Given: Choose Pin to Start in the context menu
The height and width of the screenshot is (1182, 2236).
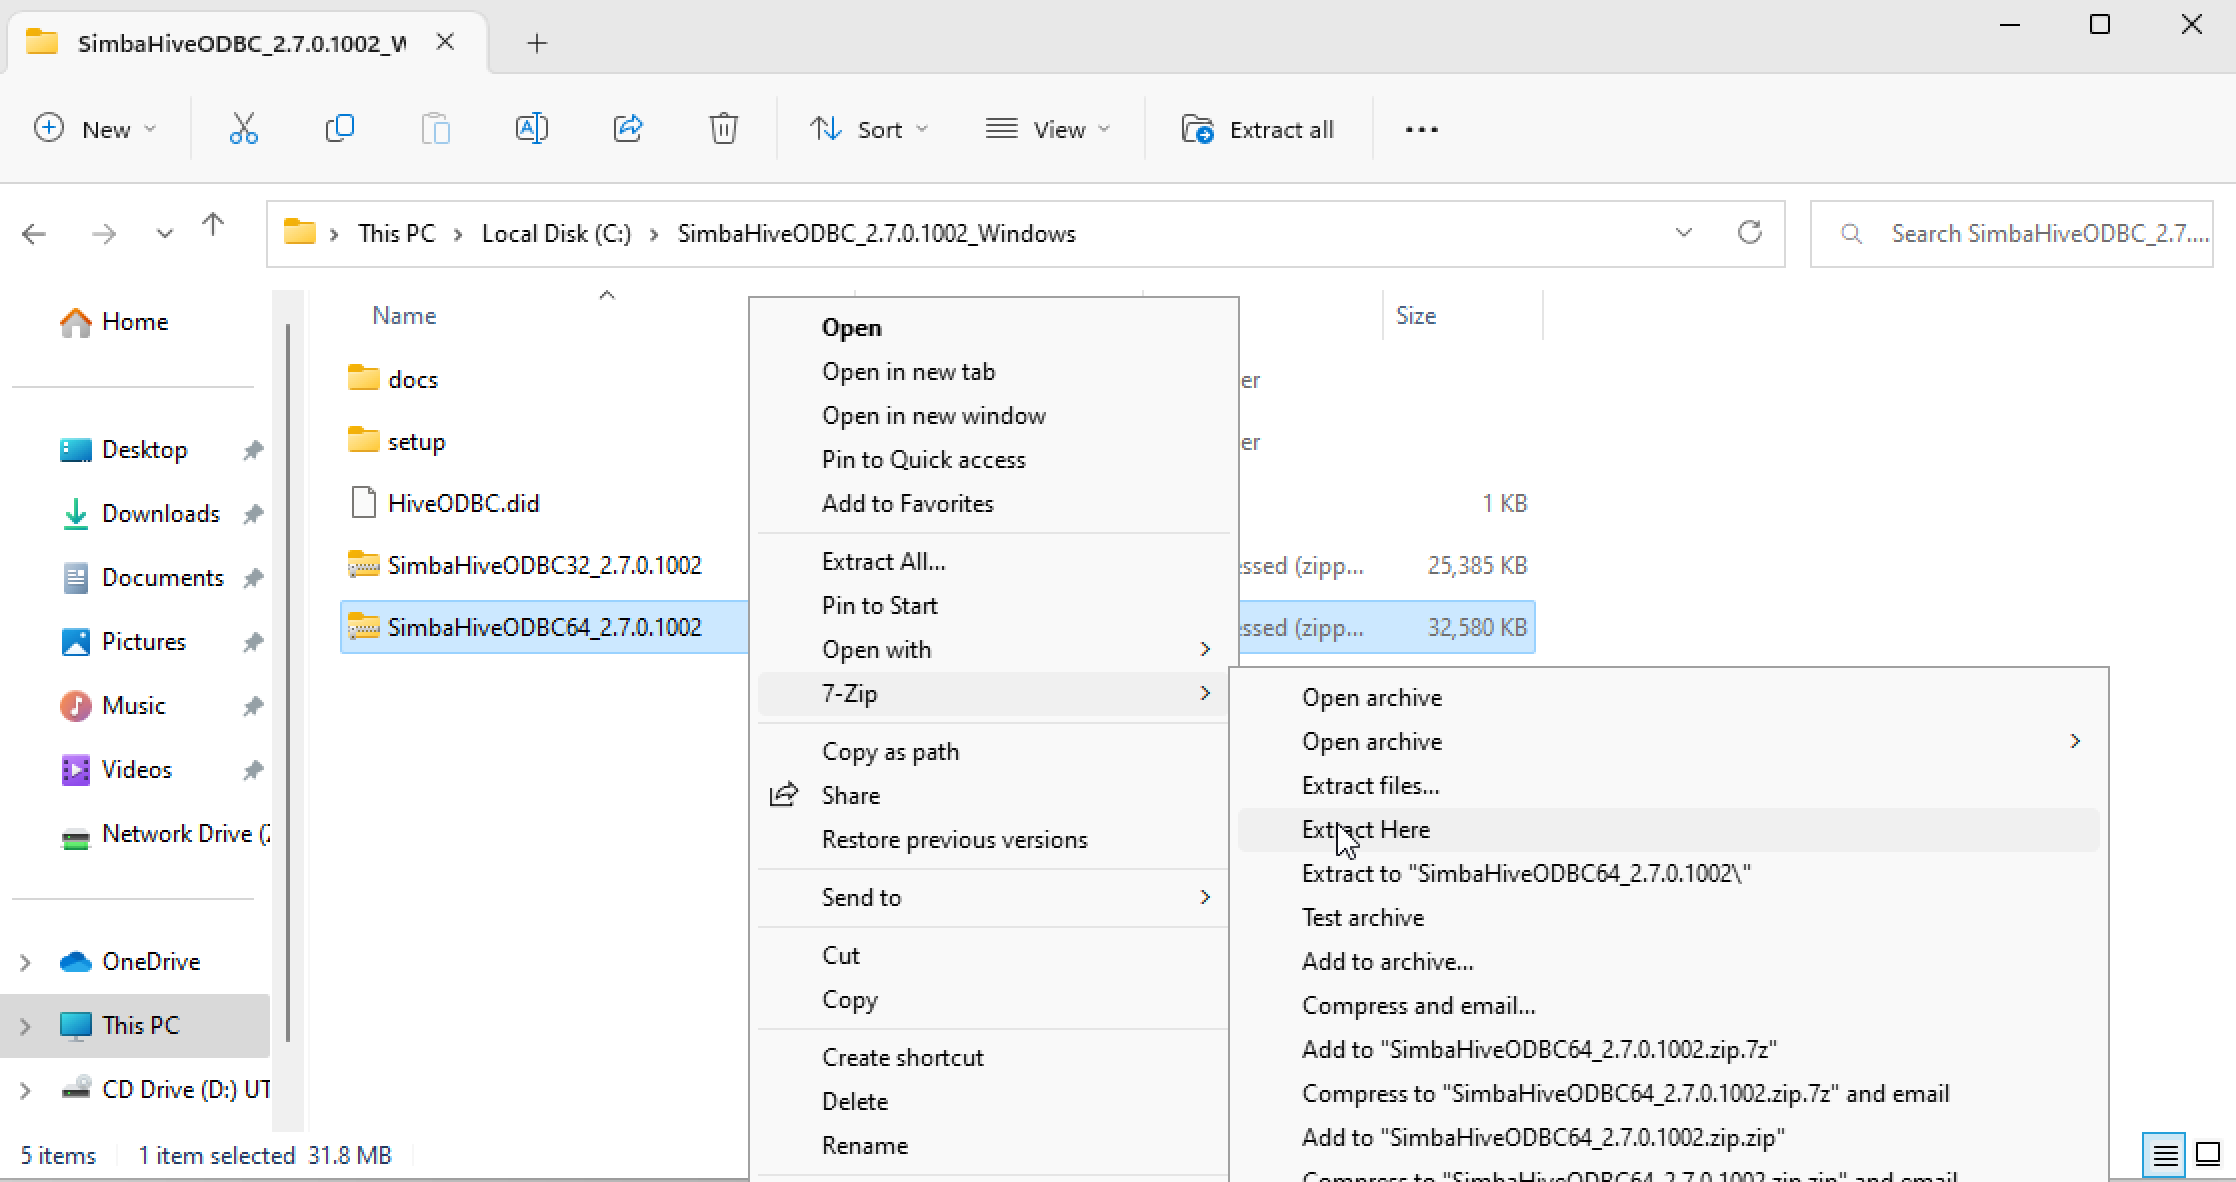Looking at the screenshot, I should coord(994,606).
